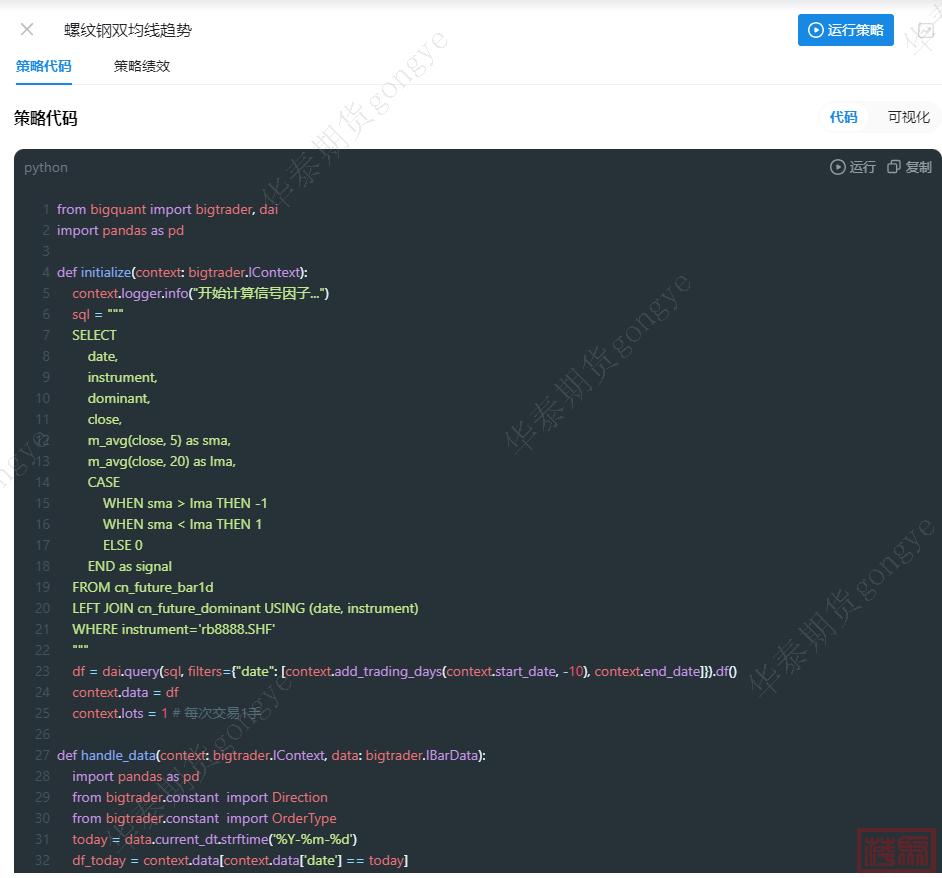Click the blue 运行策略 run strategy button
Viewport: 942px width, 878px height.
845,30
